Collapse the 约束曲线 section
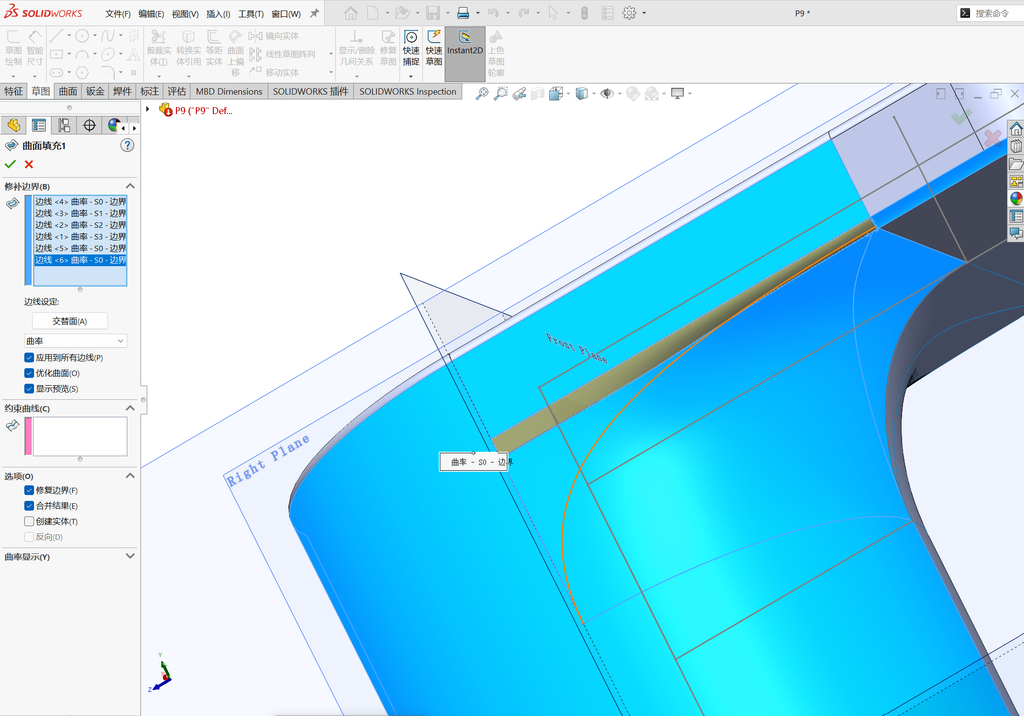Screen dimensions: 1024x716 [130, 408]
